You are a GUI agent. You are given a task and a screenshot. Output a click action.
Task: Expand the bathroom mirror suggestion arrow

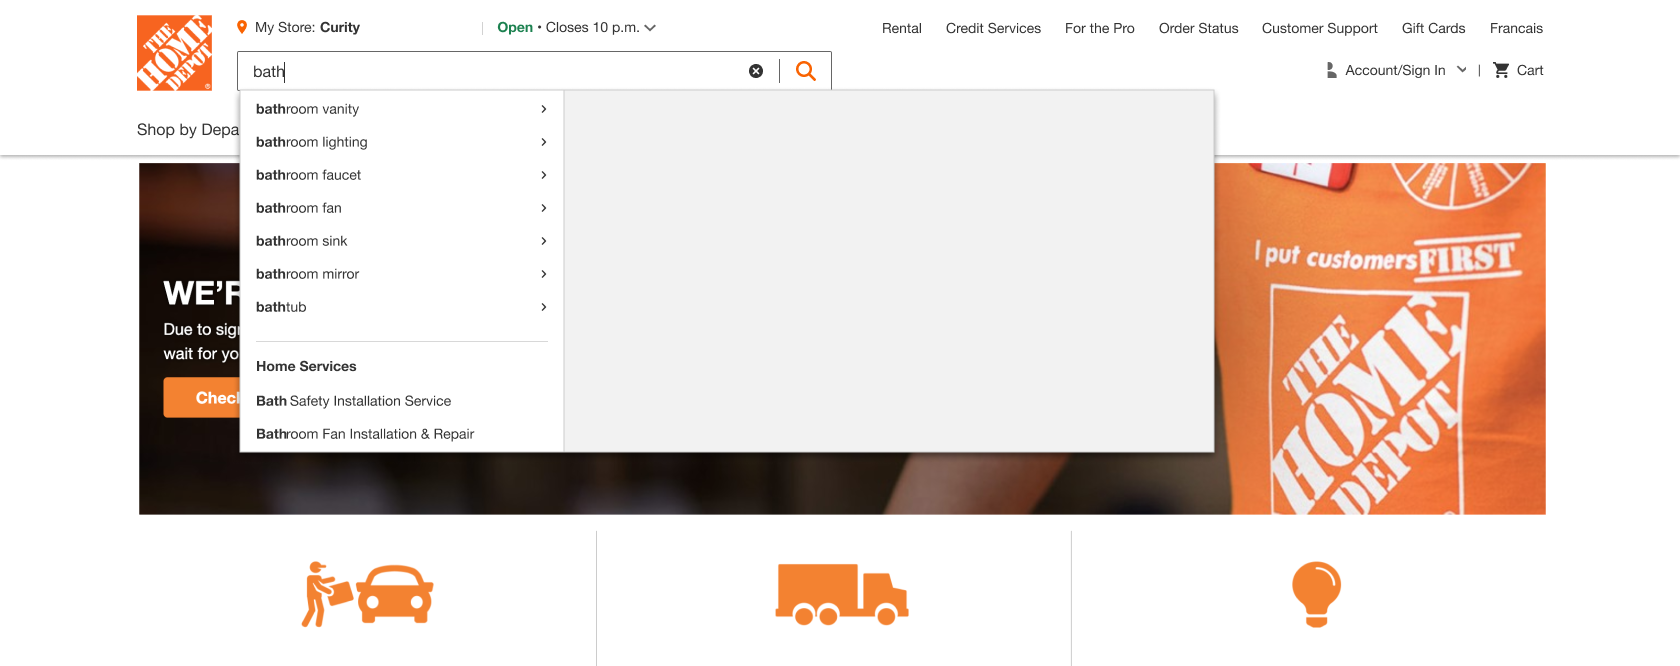(543, 274)
